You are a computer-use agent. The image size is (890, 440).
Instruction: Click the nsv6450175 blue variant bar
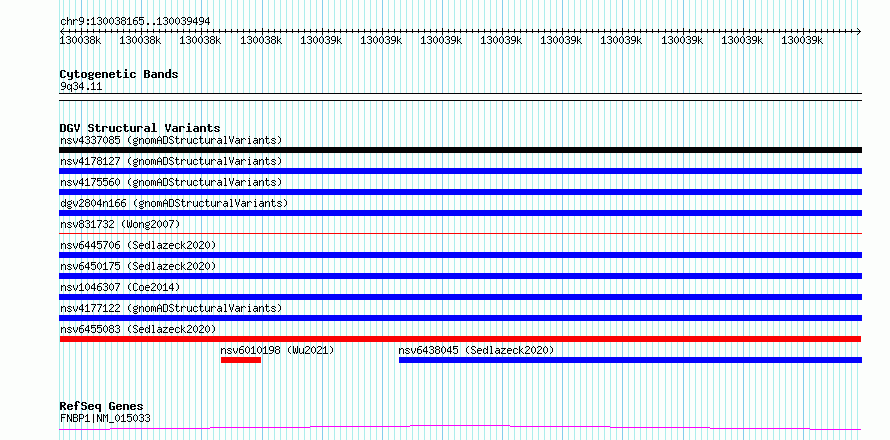[460, 276]
